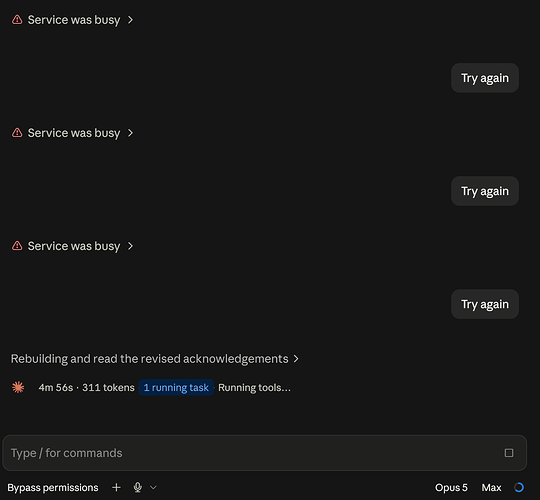Click the stop square icon in input box

pyautogui.click(x=509, y=453)
